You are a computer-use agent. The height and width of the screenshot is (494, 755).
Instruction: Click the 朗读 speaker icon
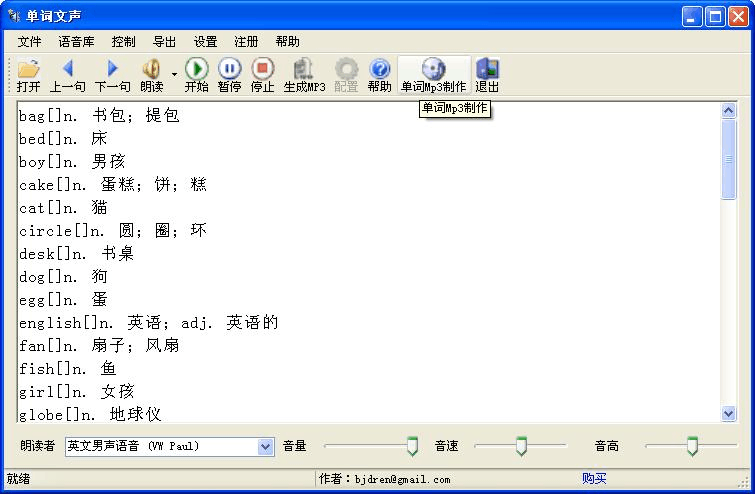(x=152, y=75)
